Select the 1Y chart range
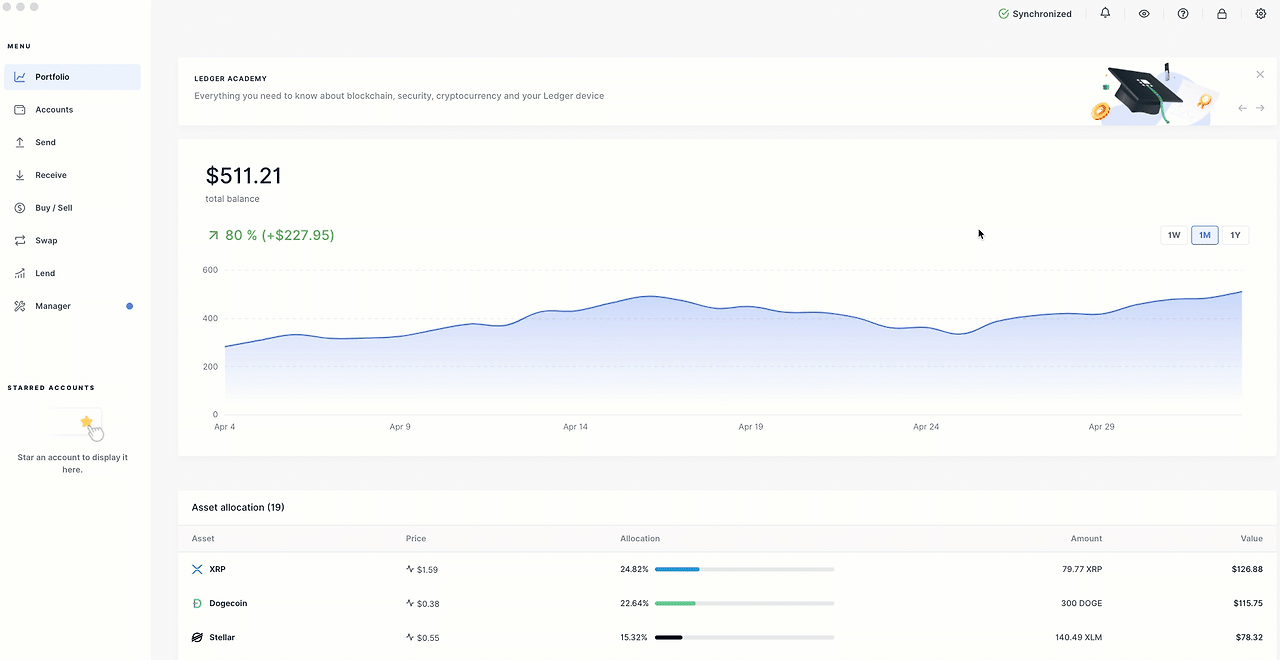Image resolution: width=1280 pixels, height=660 pixels. pyautogui.click(x=1235, y=235)
